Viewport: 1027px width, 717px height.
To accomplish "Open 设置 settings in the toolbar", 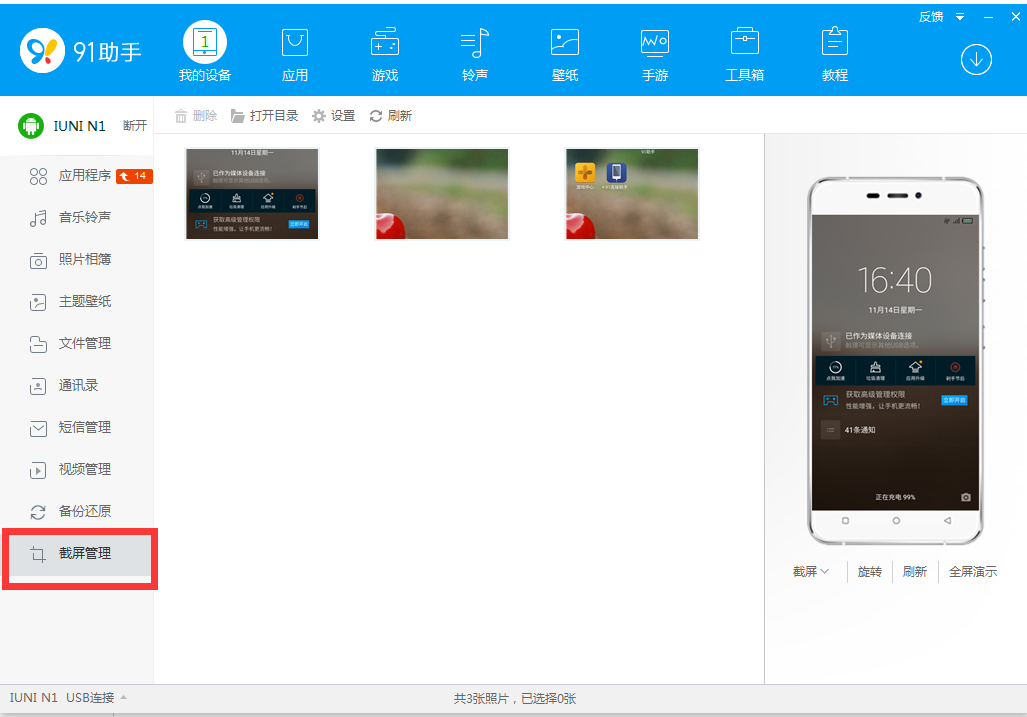I will pyautogui.click(x=333, y=116).
